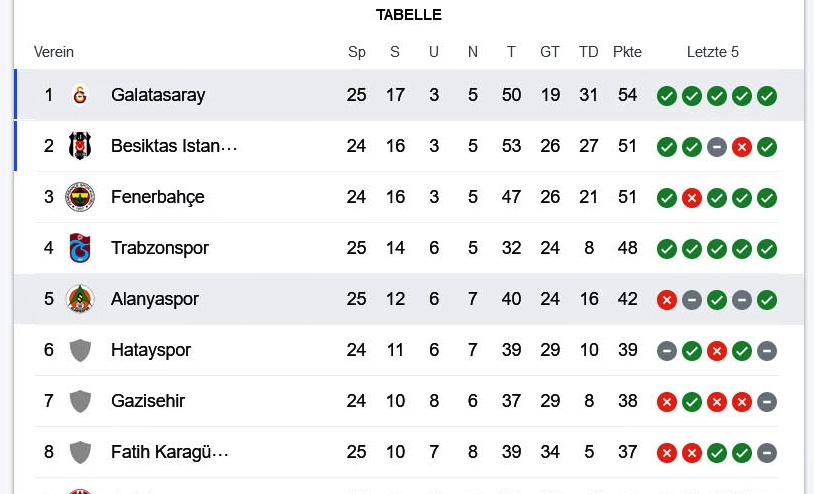
Task: Click the Letzte 5 column header
Action: [712, 52]
